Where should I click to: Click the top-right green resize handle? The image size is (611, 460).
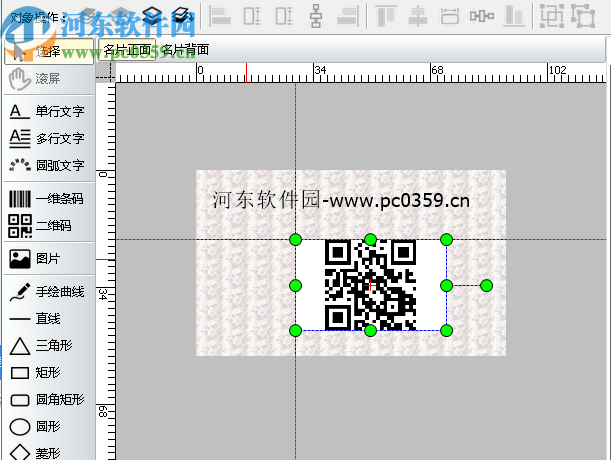click(x=447, y=239)
